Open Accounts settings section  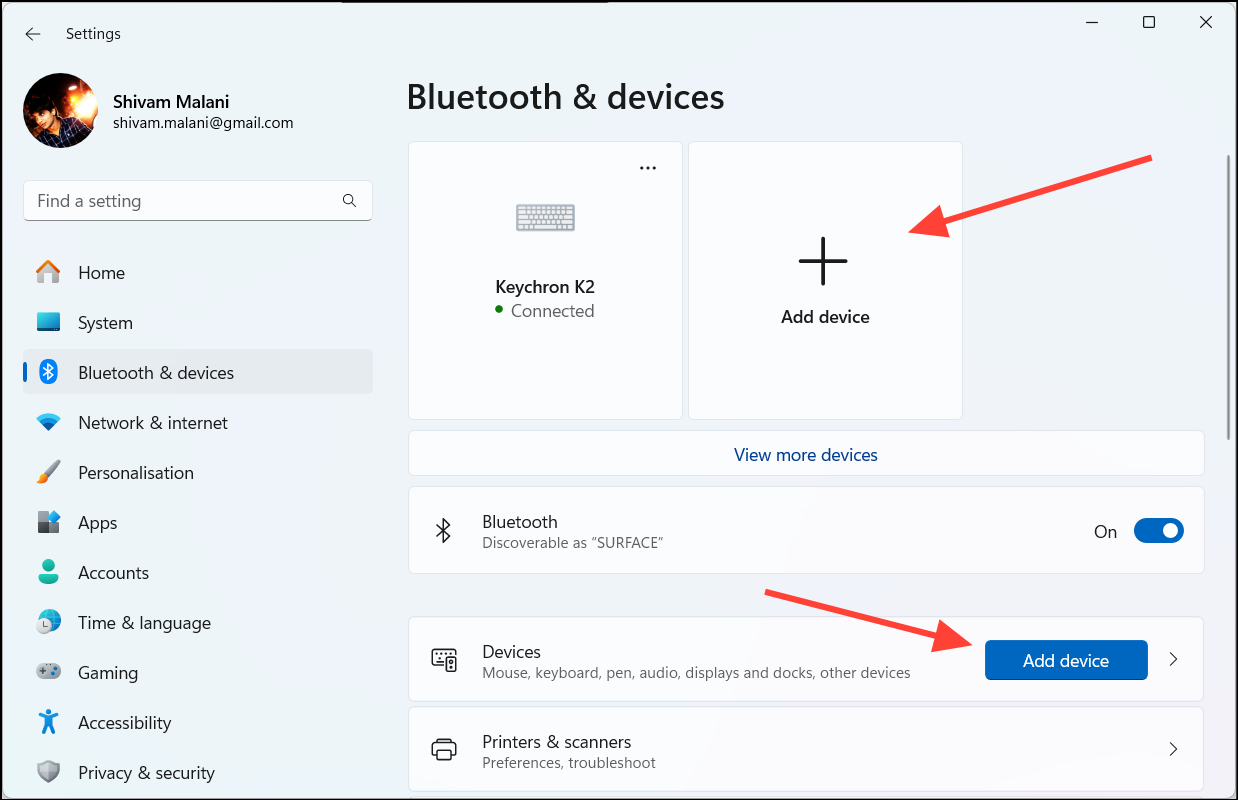[x=198, y=572]
